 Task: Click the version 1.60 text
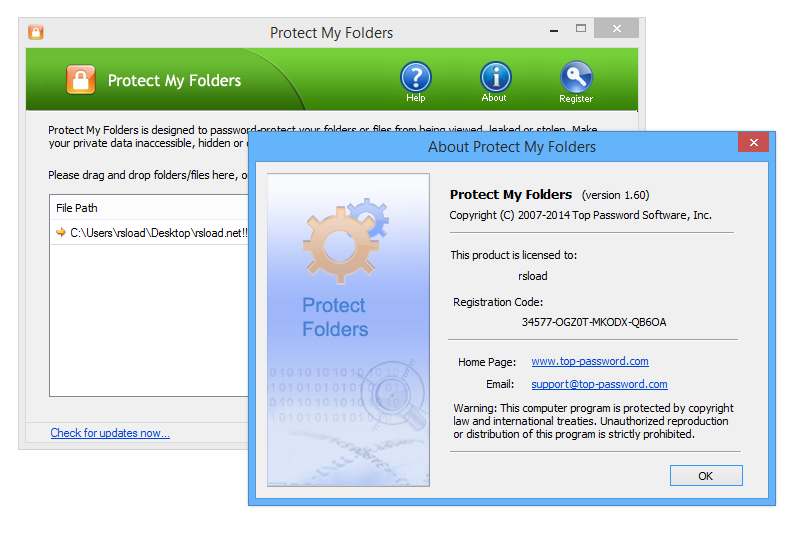(615, 195)
